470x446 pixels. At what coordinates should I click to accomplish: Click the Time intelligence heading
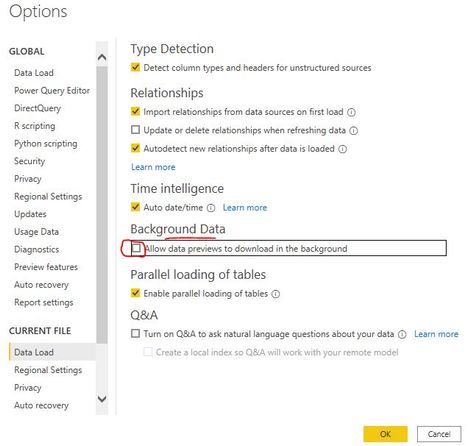coord(177,189)
